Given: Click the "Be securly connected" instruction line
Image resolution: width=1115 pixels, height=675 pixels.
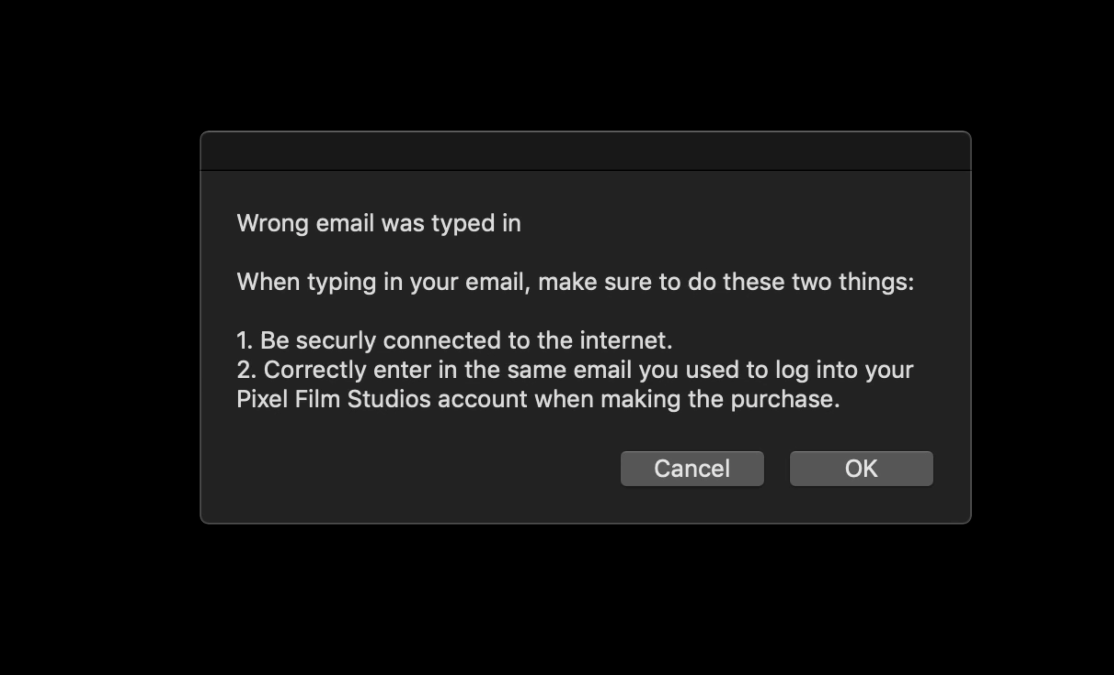Looking at the screenshot, I should pos(454,341).
